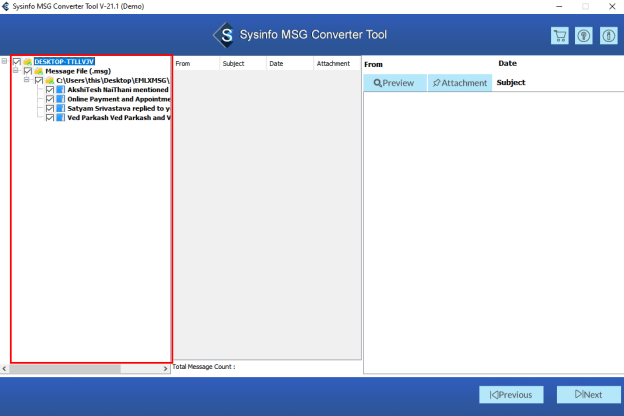Click the folder icon beside C:\Users\this path
The image size is (624, 416).
(x=50, y=80)
